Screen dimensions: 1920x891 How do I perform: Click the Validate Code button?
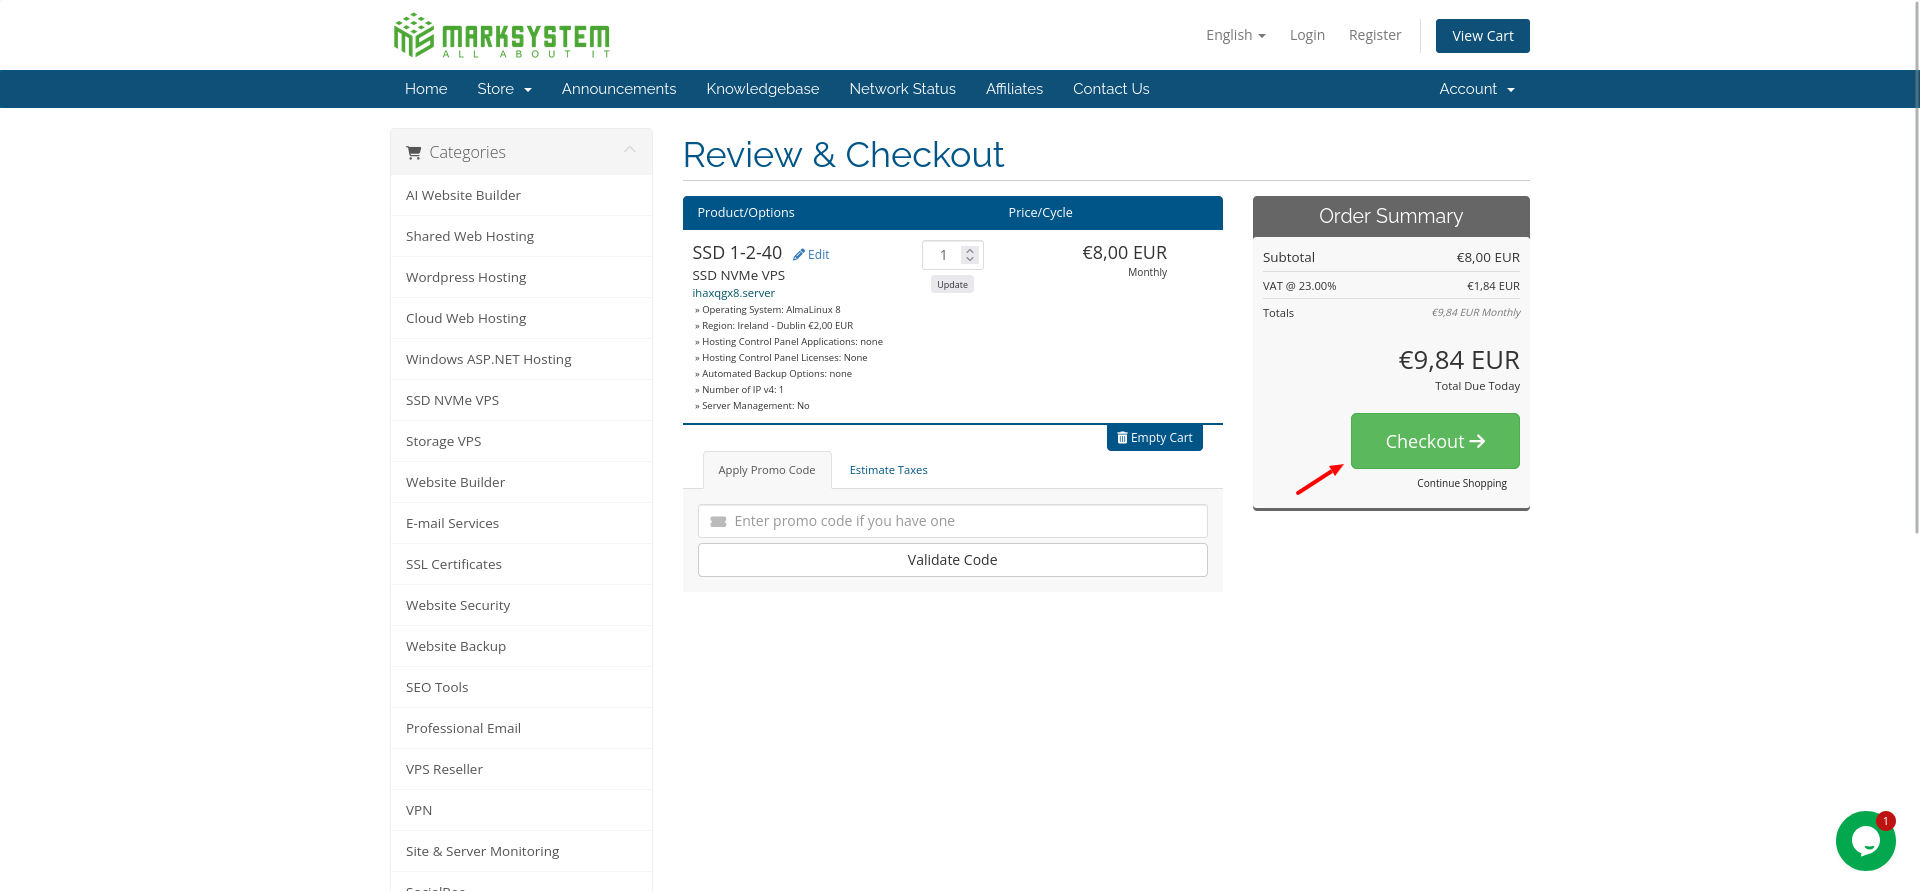(x=952, y=560)
